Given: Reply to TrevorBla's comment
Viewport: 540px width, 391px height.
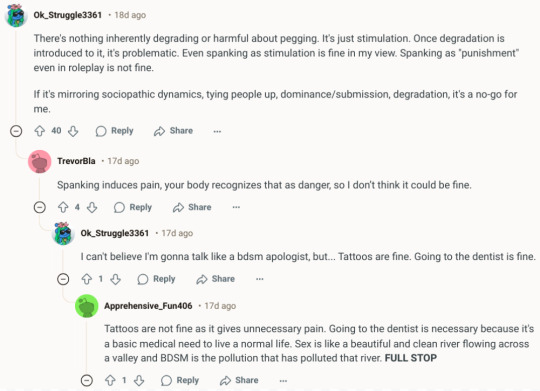Looking at the screenshot, I should pyautogui.click(x=133, y=207).
